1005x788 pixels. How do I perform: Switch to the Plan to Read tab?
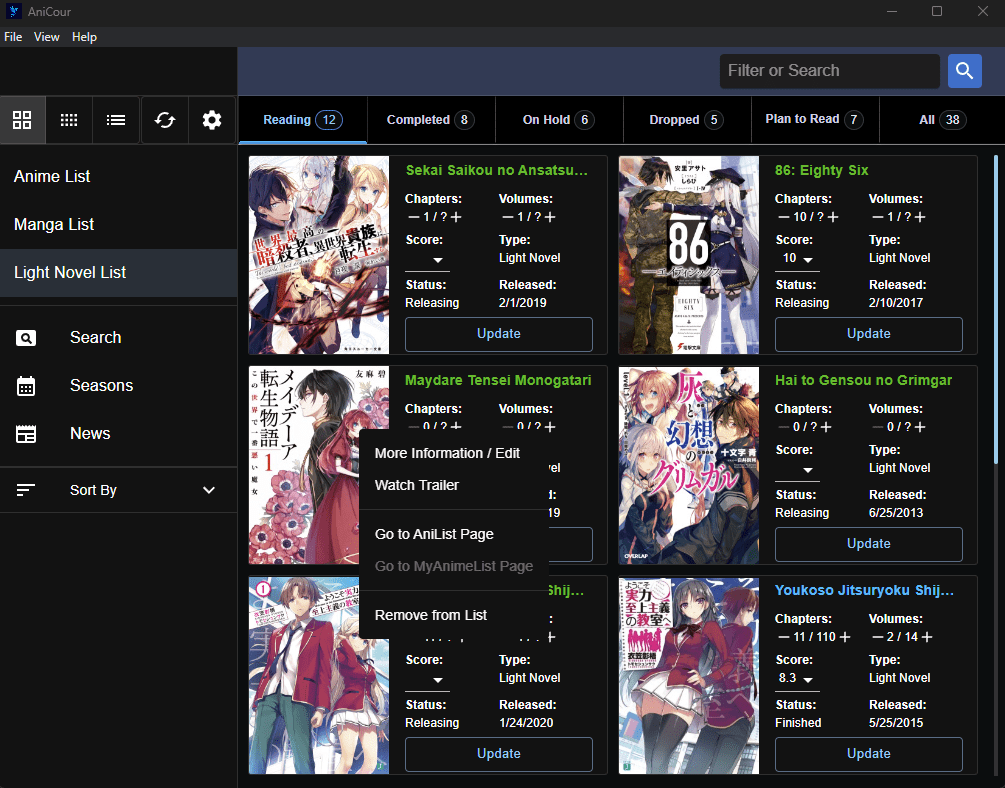pos(815,120)
